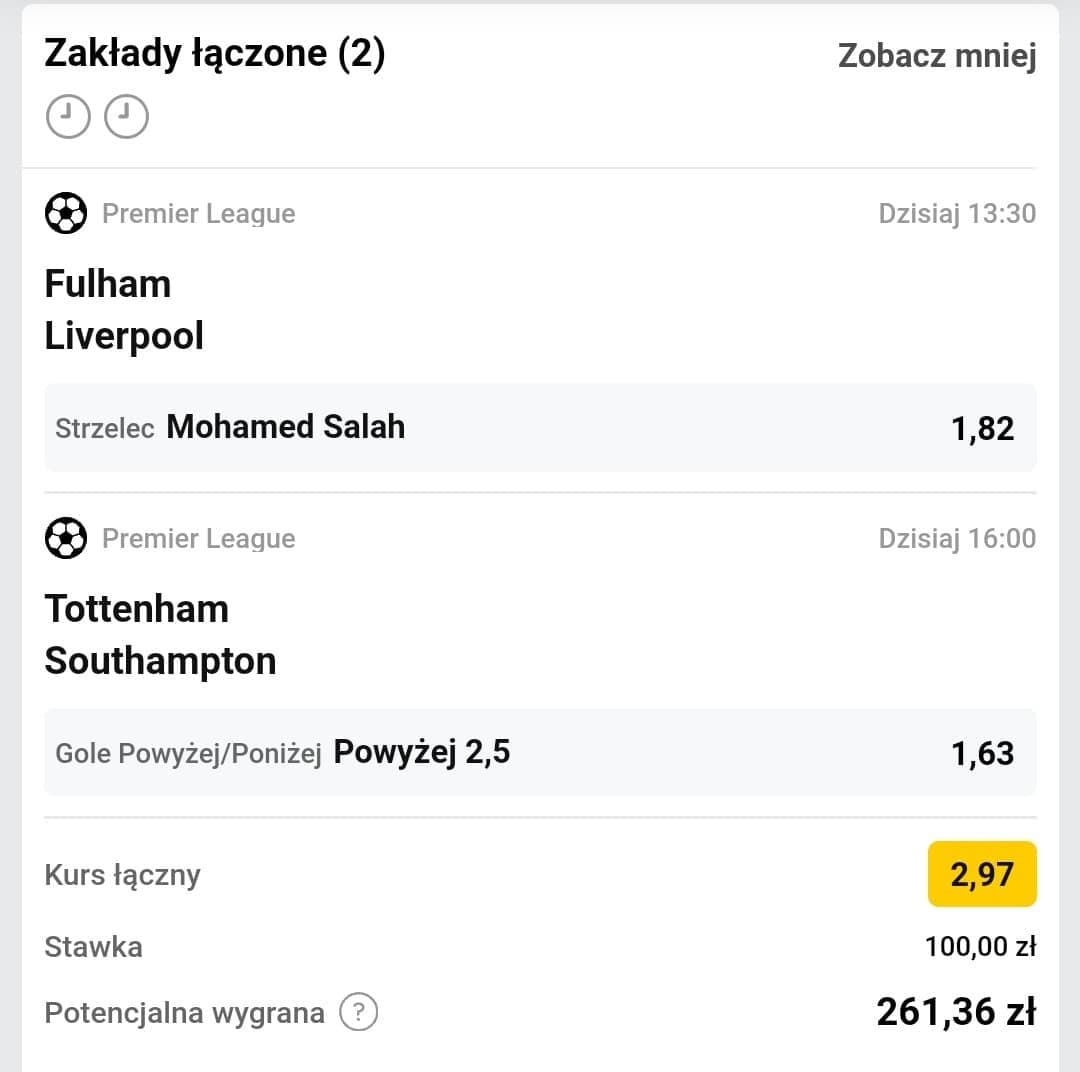The image size is (1080, 1072).
Task: Click the Fulham team name
Action: pyautogui.click(x=108, y=284)
